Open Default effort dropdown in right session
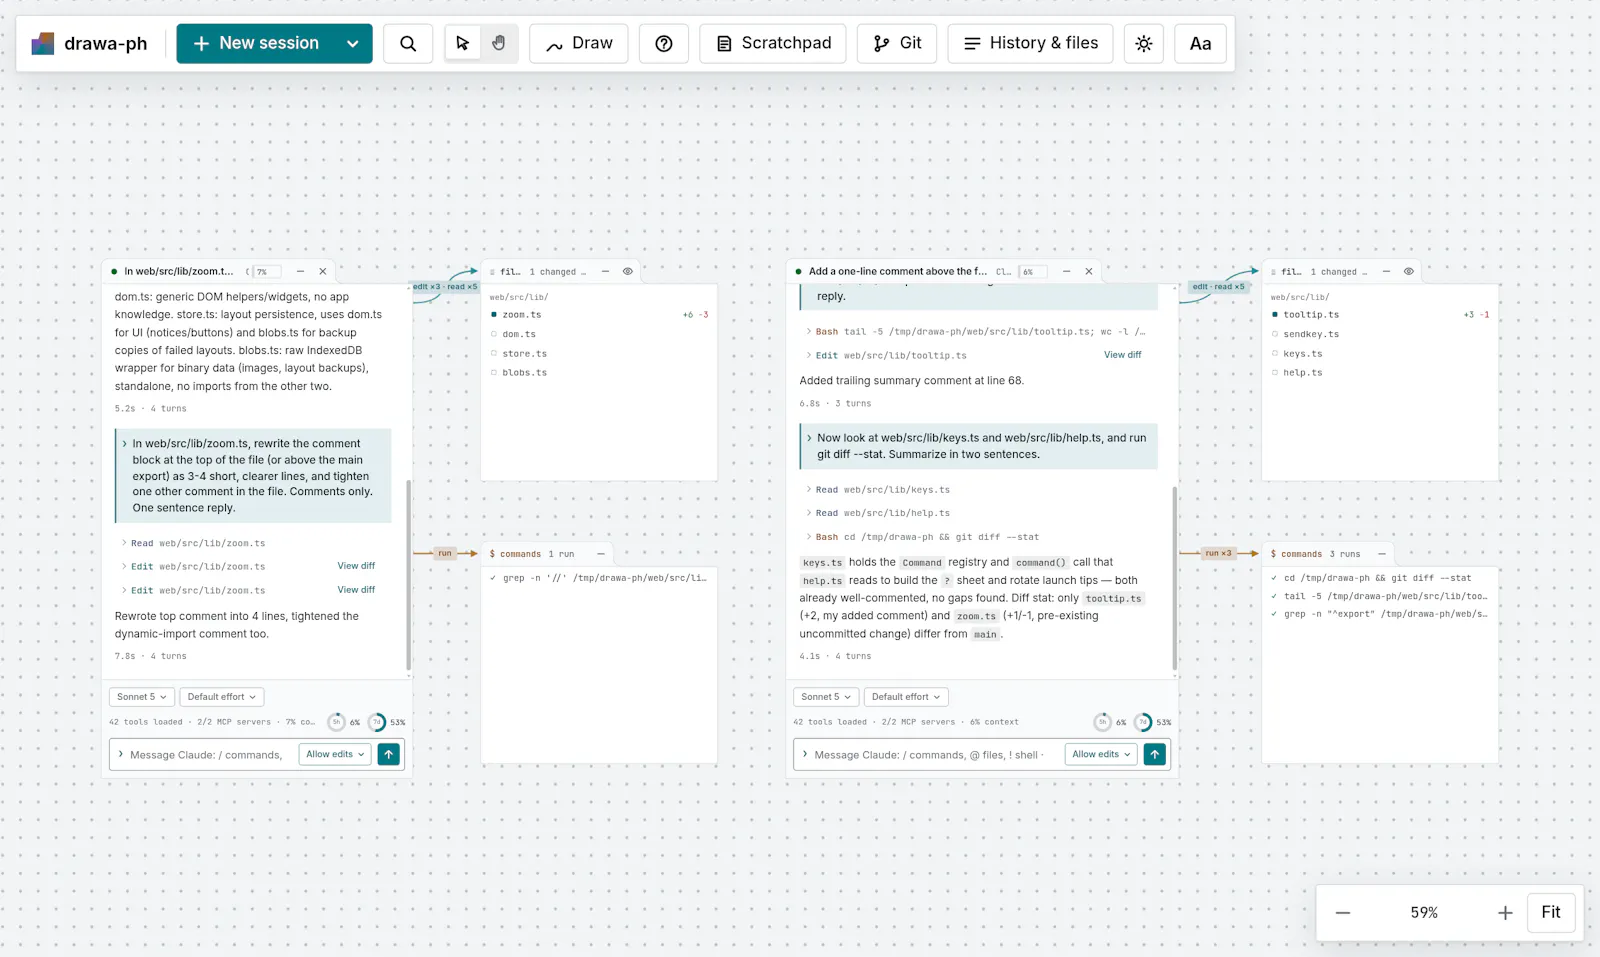1600x957 pixels. coord(906,697)
